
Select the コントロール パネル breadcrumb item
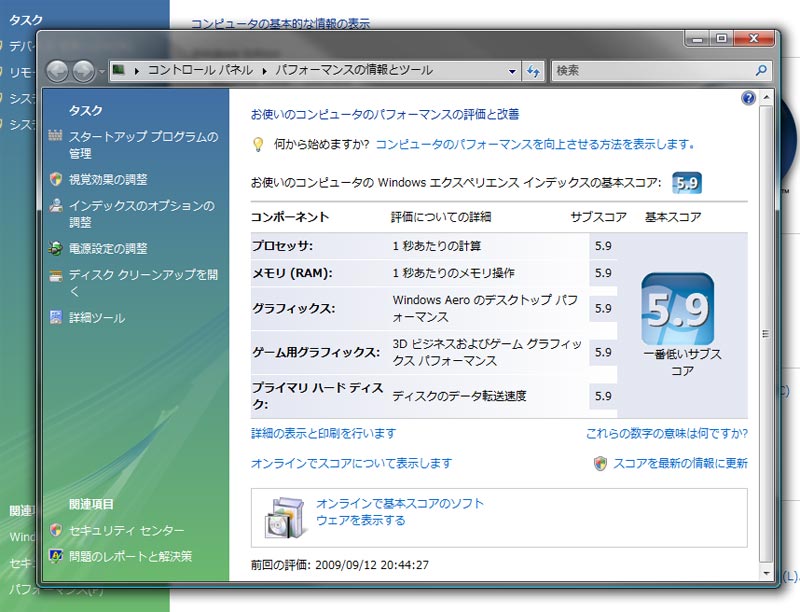click(x=200, y=71)
